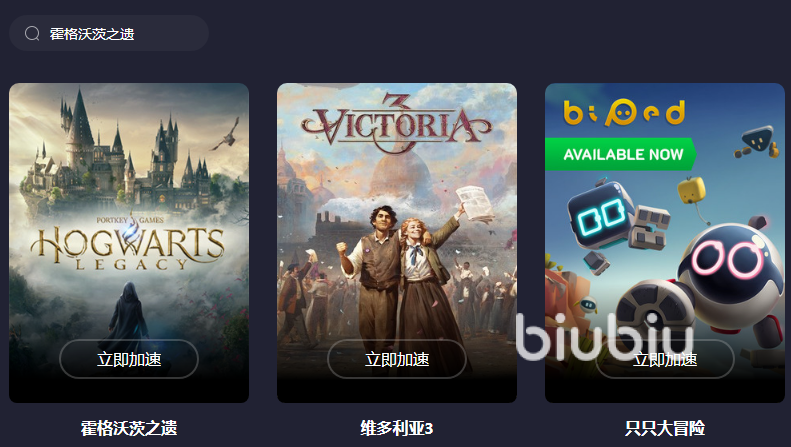Click the biubiu watermark logo
791x447 pixels.
[604, 336]
